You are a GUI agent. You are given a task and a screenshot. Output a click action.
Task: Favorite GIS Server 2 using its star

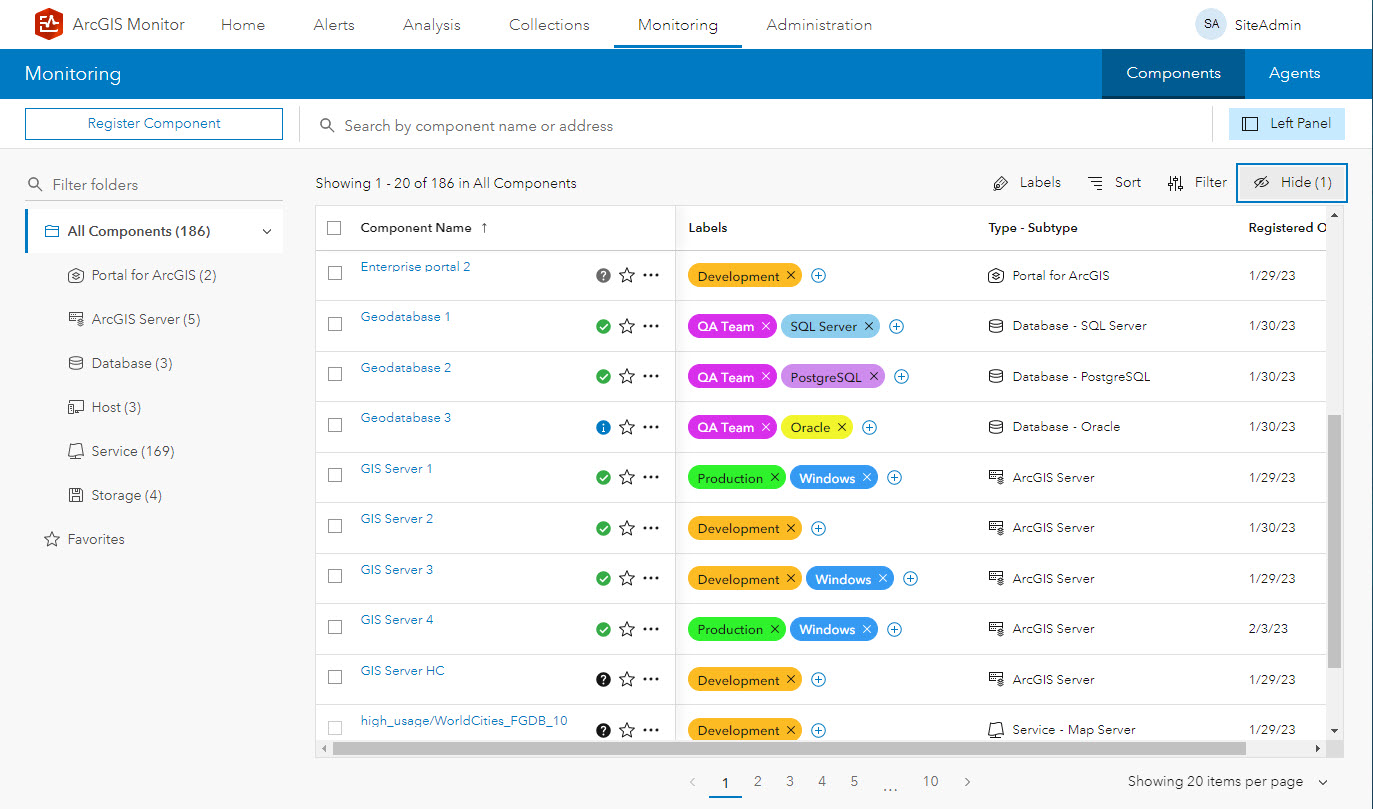click(627, 527)
